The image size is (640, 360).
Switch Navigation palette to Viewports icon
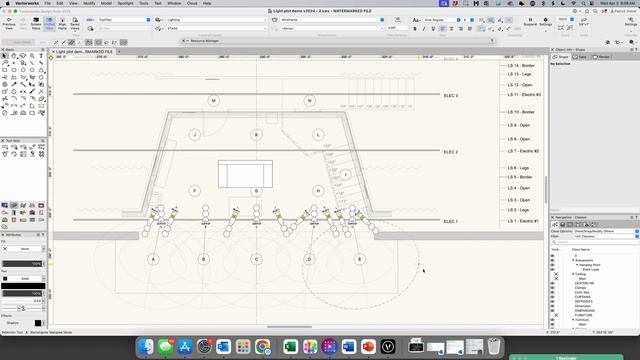[578, 224]
